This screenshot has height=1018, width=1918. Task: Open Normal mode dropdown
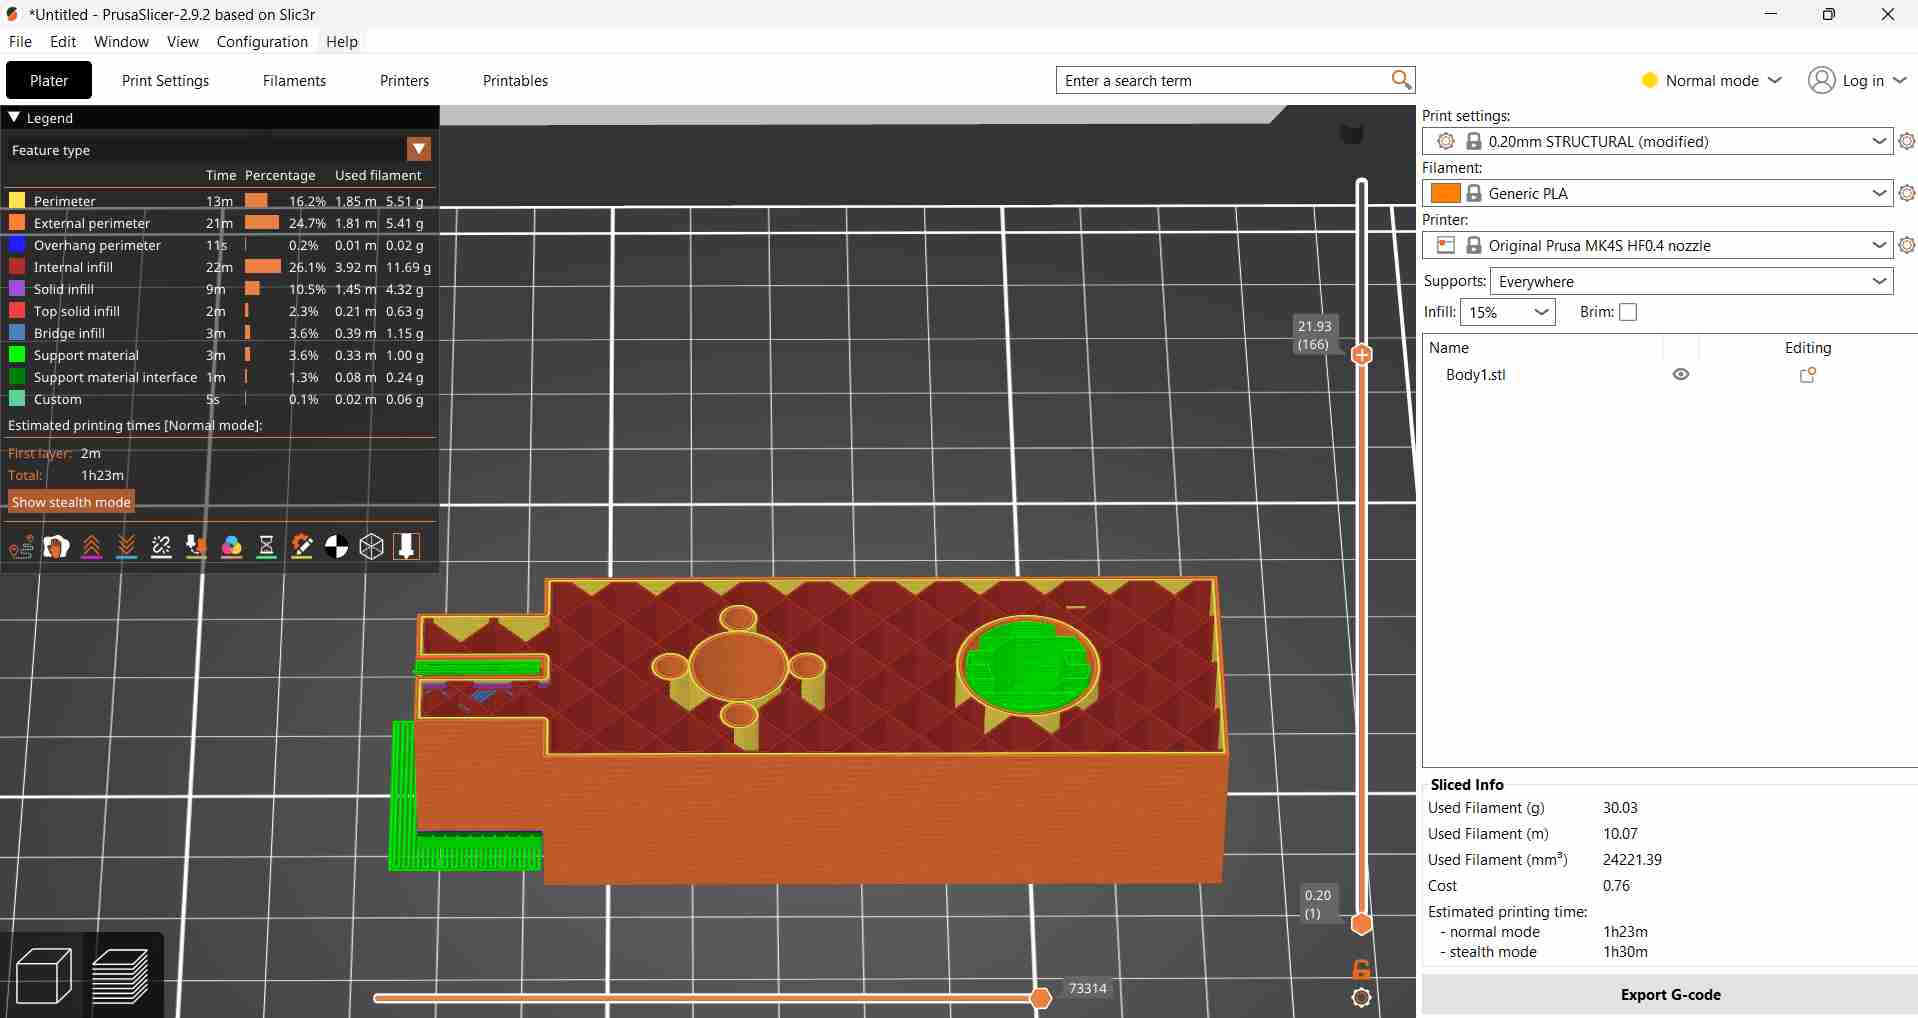click(1712, 80)
